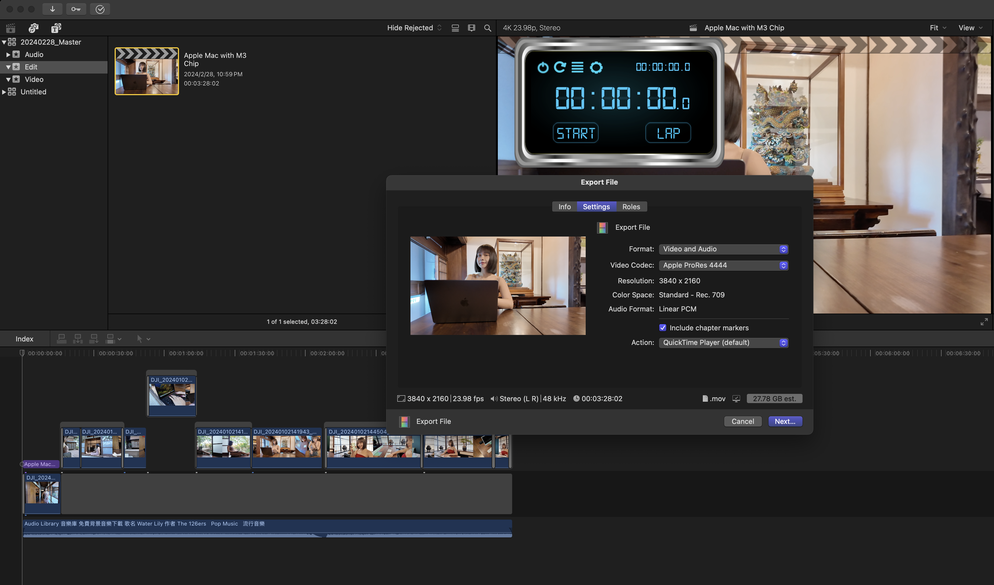Open the Titles and Generators sidebar
The image size is (994, 585).
tap(56, 28)
